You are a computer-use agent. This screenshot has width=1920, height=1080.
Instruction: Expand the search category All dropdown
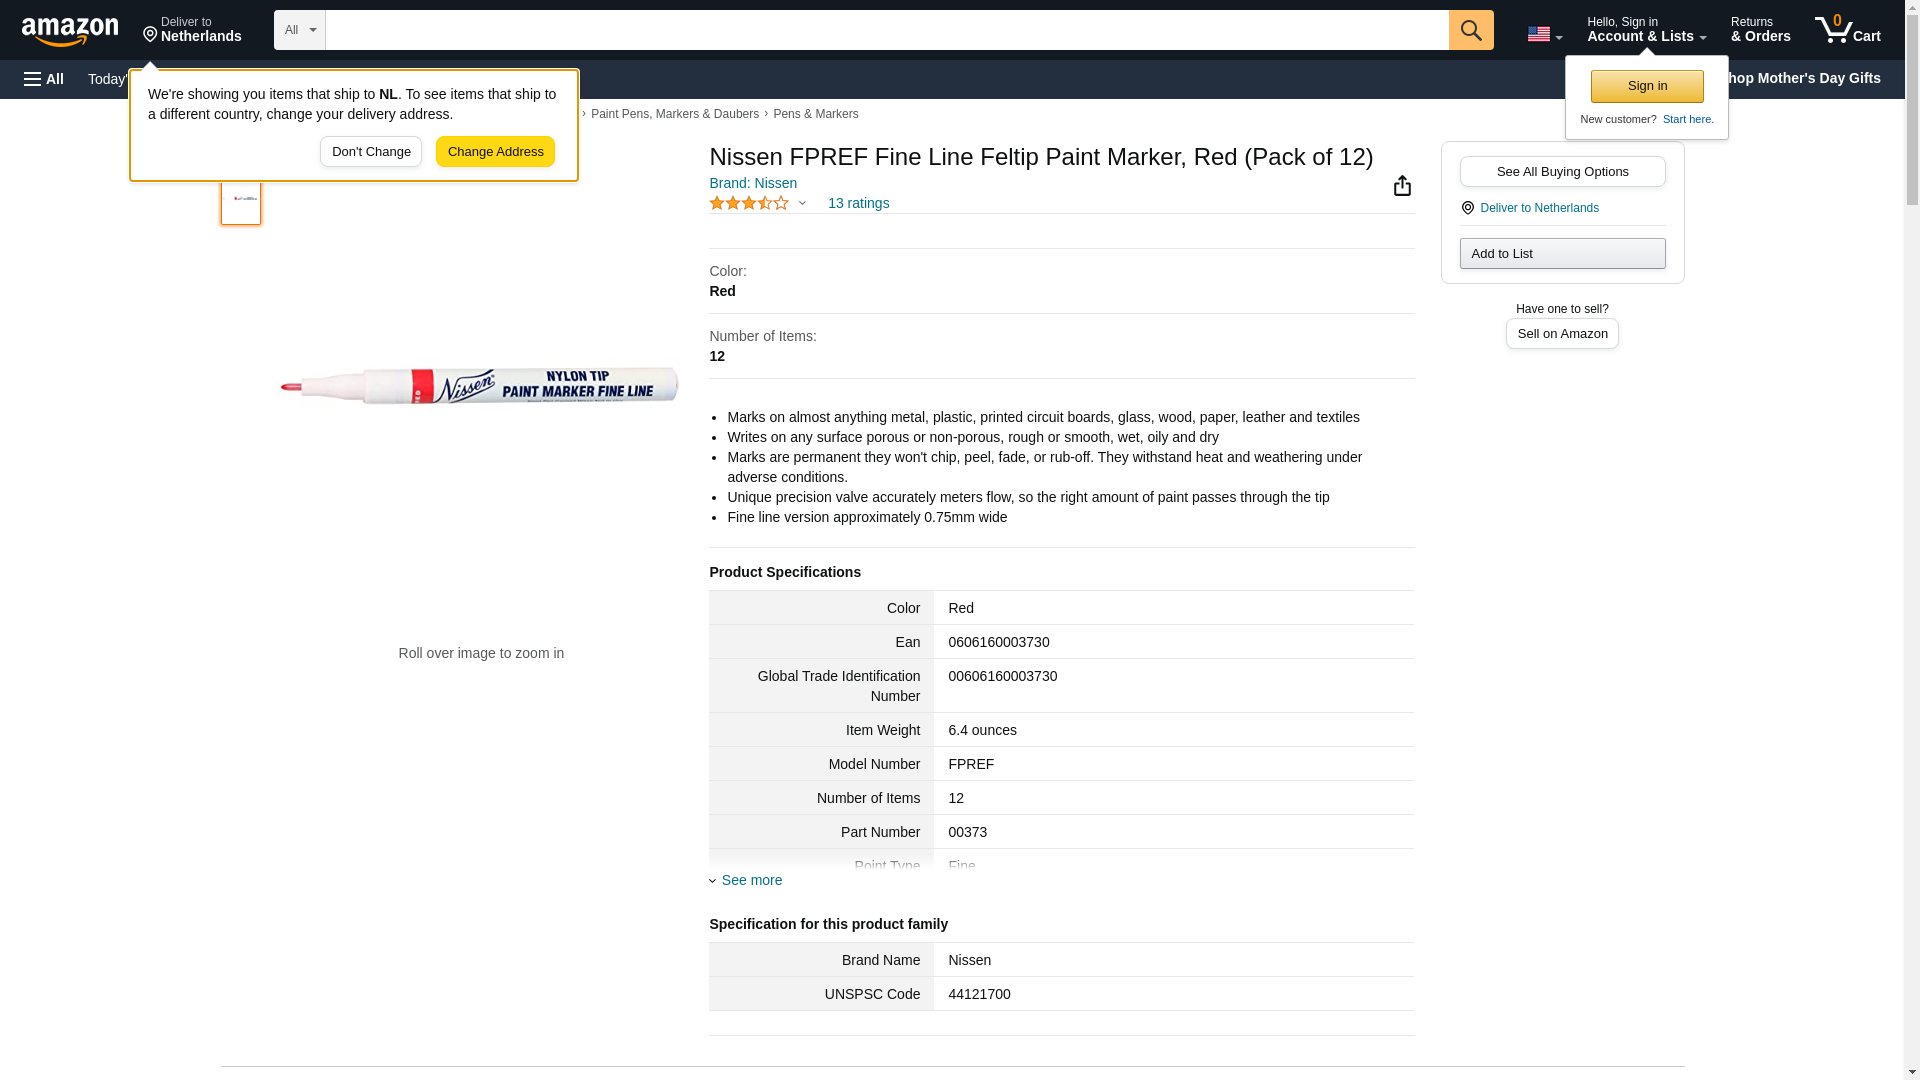[x=299, y=30]
